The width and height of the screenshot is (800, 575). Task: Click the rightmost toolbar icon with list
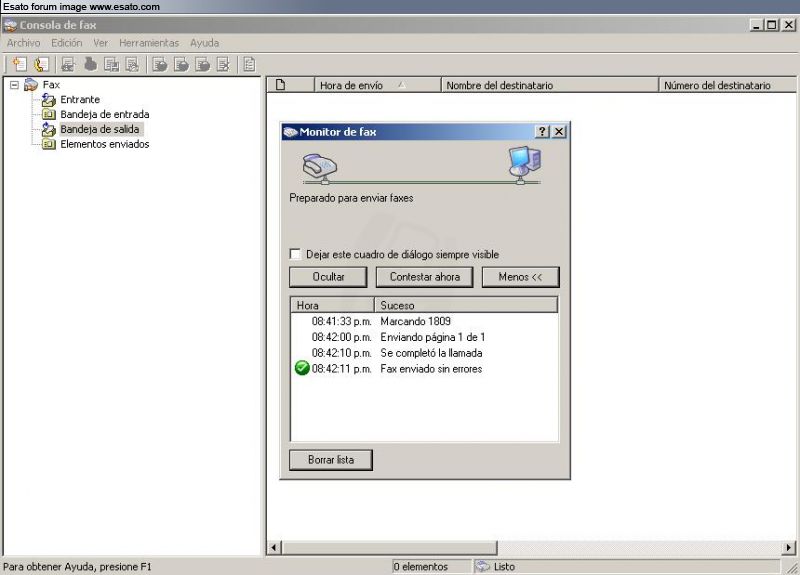249,64
